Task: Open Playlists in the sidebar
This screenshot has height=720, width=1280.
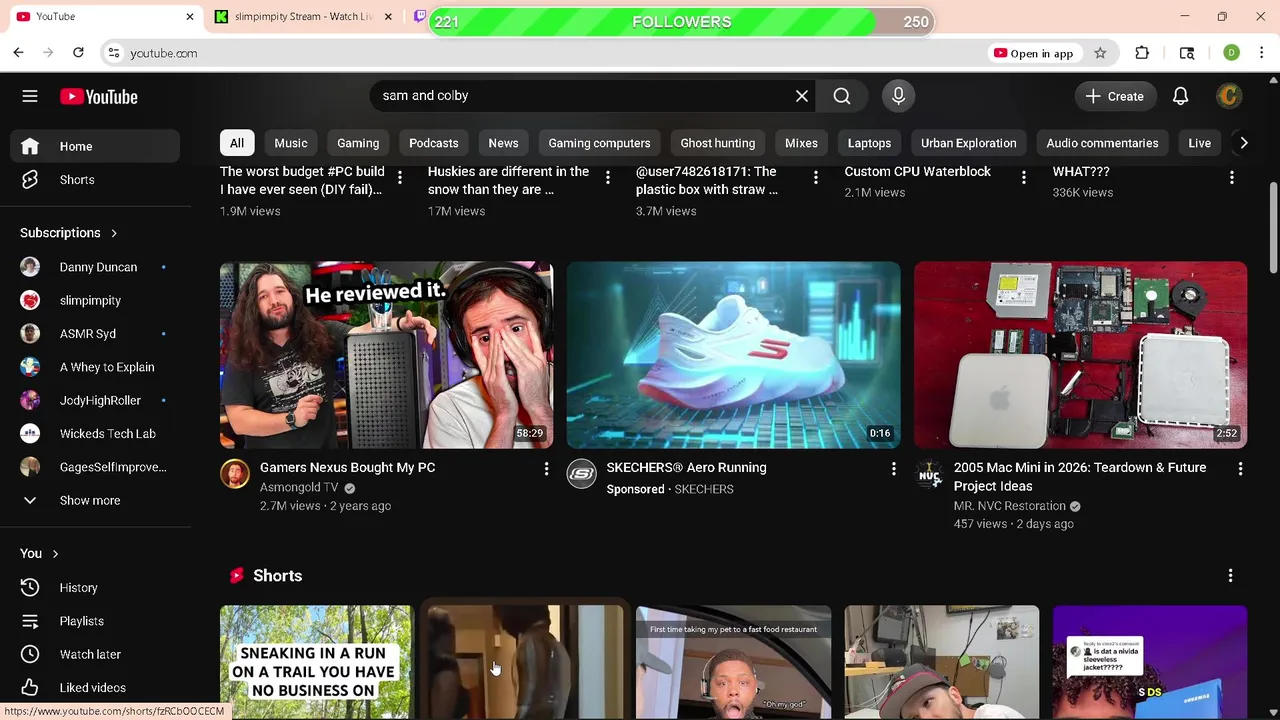Action: (x=96, y=621)
